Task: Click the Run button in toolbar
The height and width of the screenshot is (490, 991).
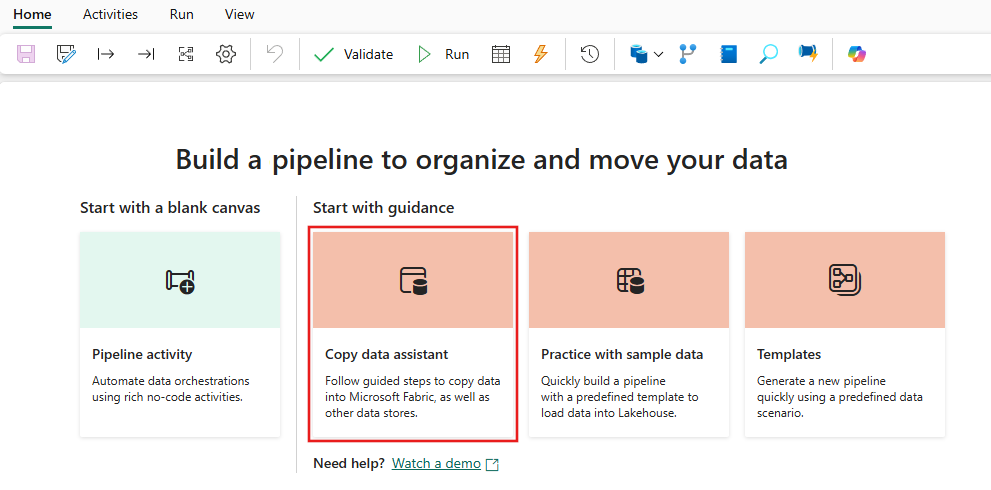Action: tap(443, 54)
